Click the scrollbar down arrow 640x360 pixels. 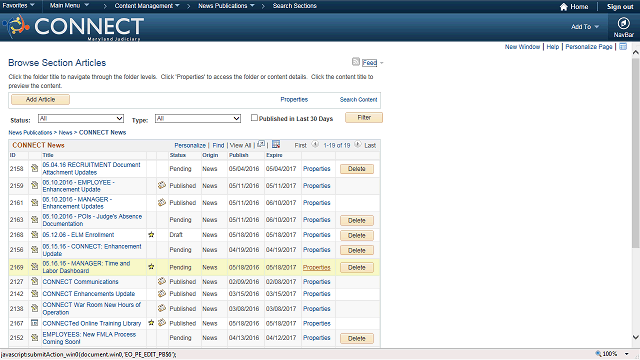[x=636, y=337]
